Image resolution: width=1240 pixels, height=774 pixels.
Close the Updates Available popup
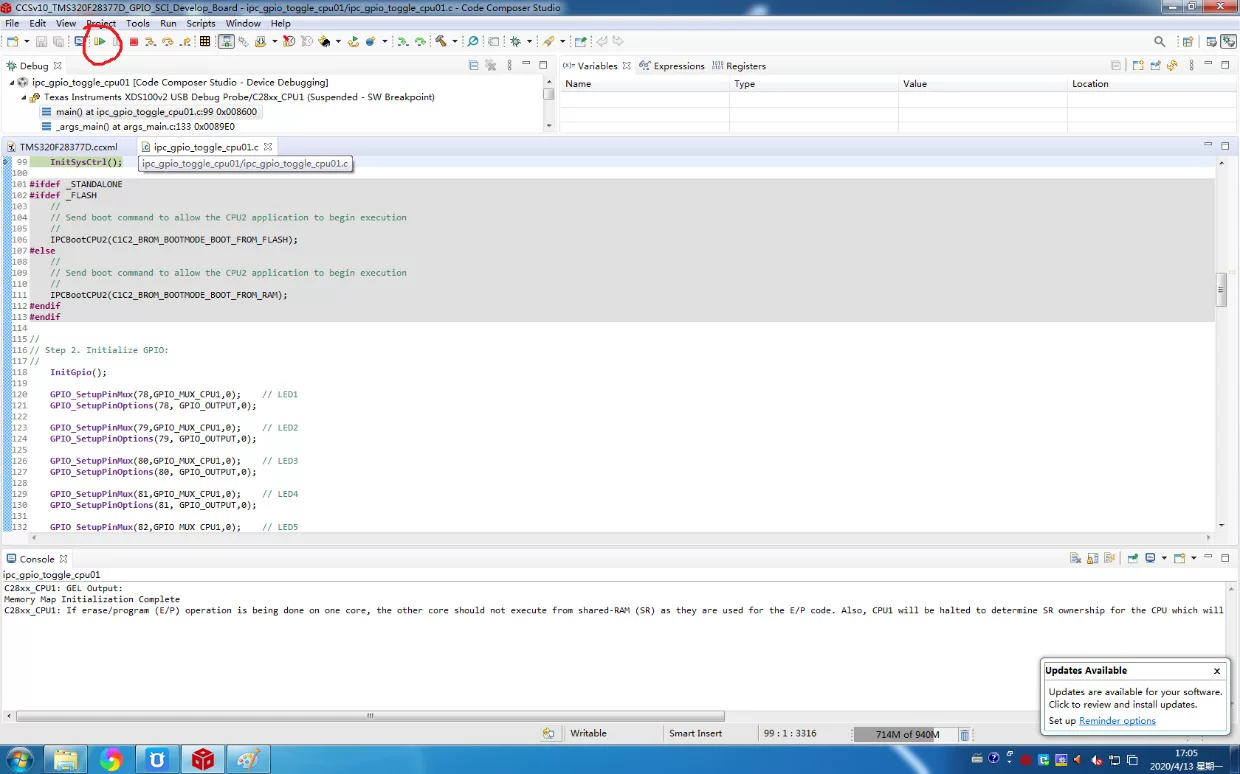coord(1217,671)
